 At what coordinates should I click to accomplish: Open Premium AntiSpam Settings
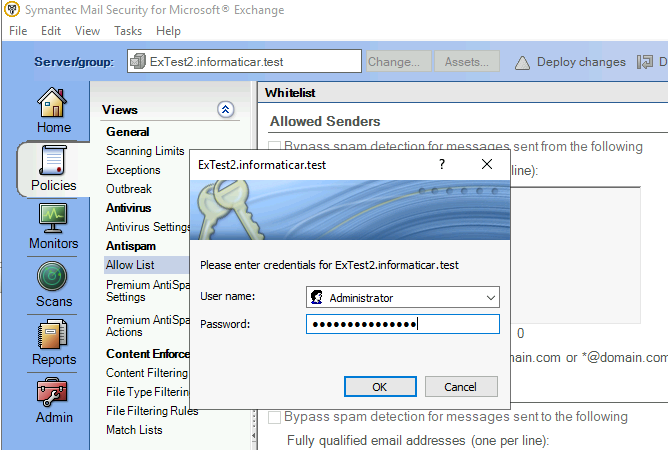pyautogui.click(x=147, y=291)
